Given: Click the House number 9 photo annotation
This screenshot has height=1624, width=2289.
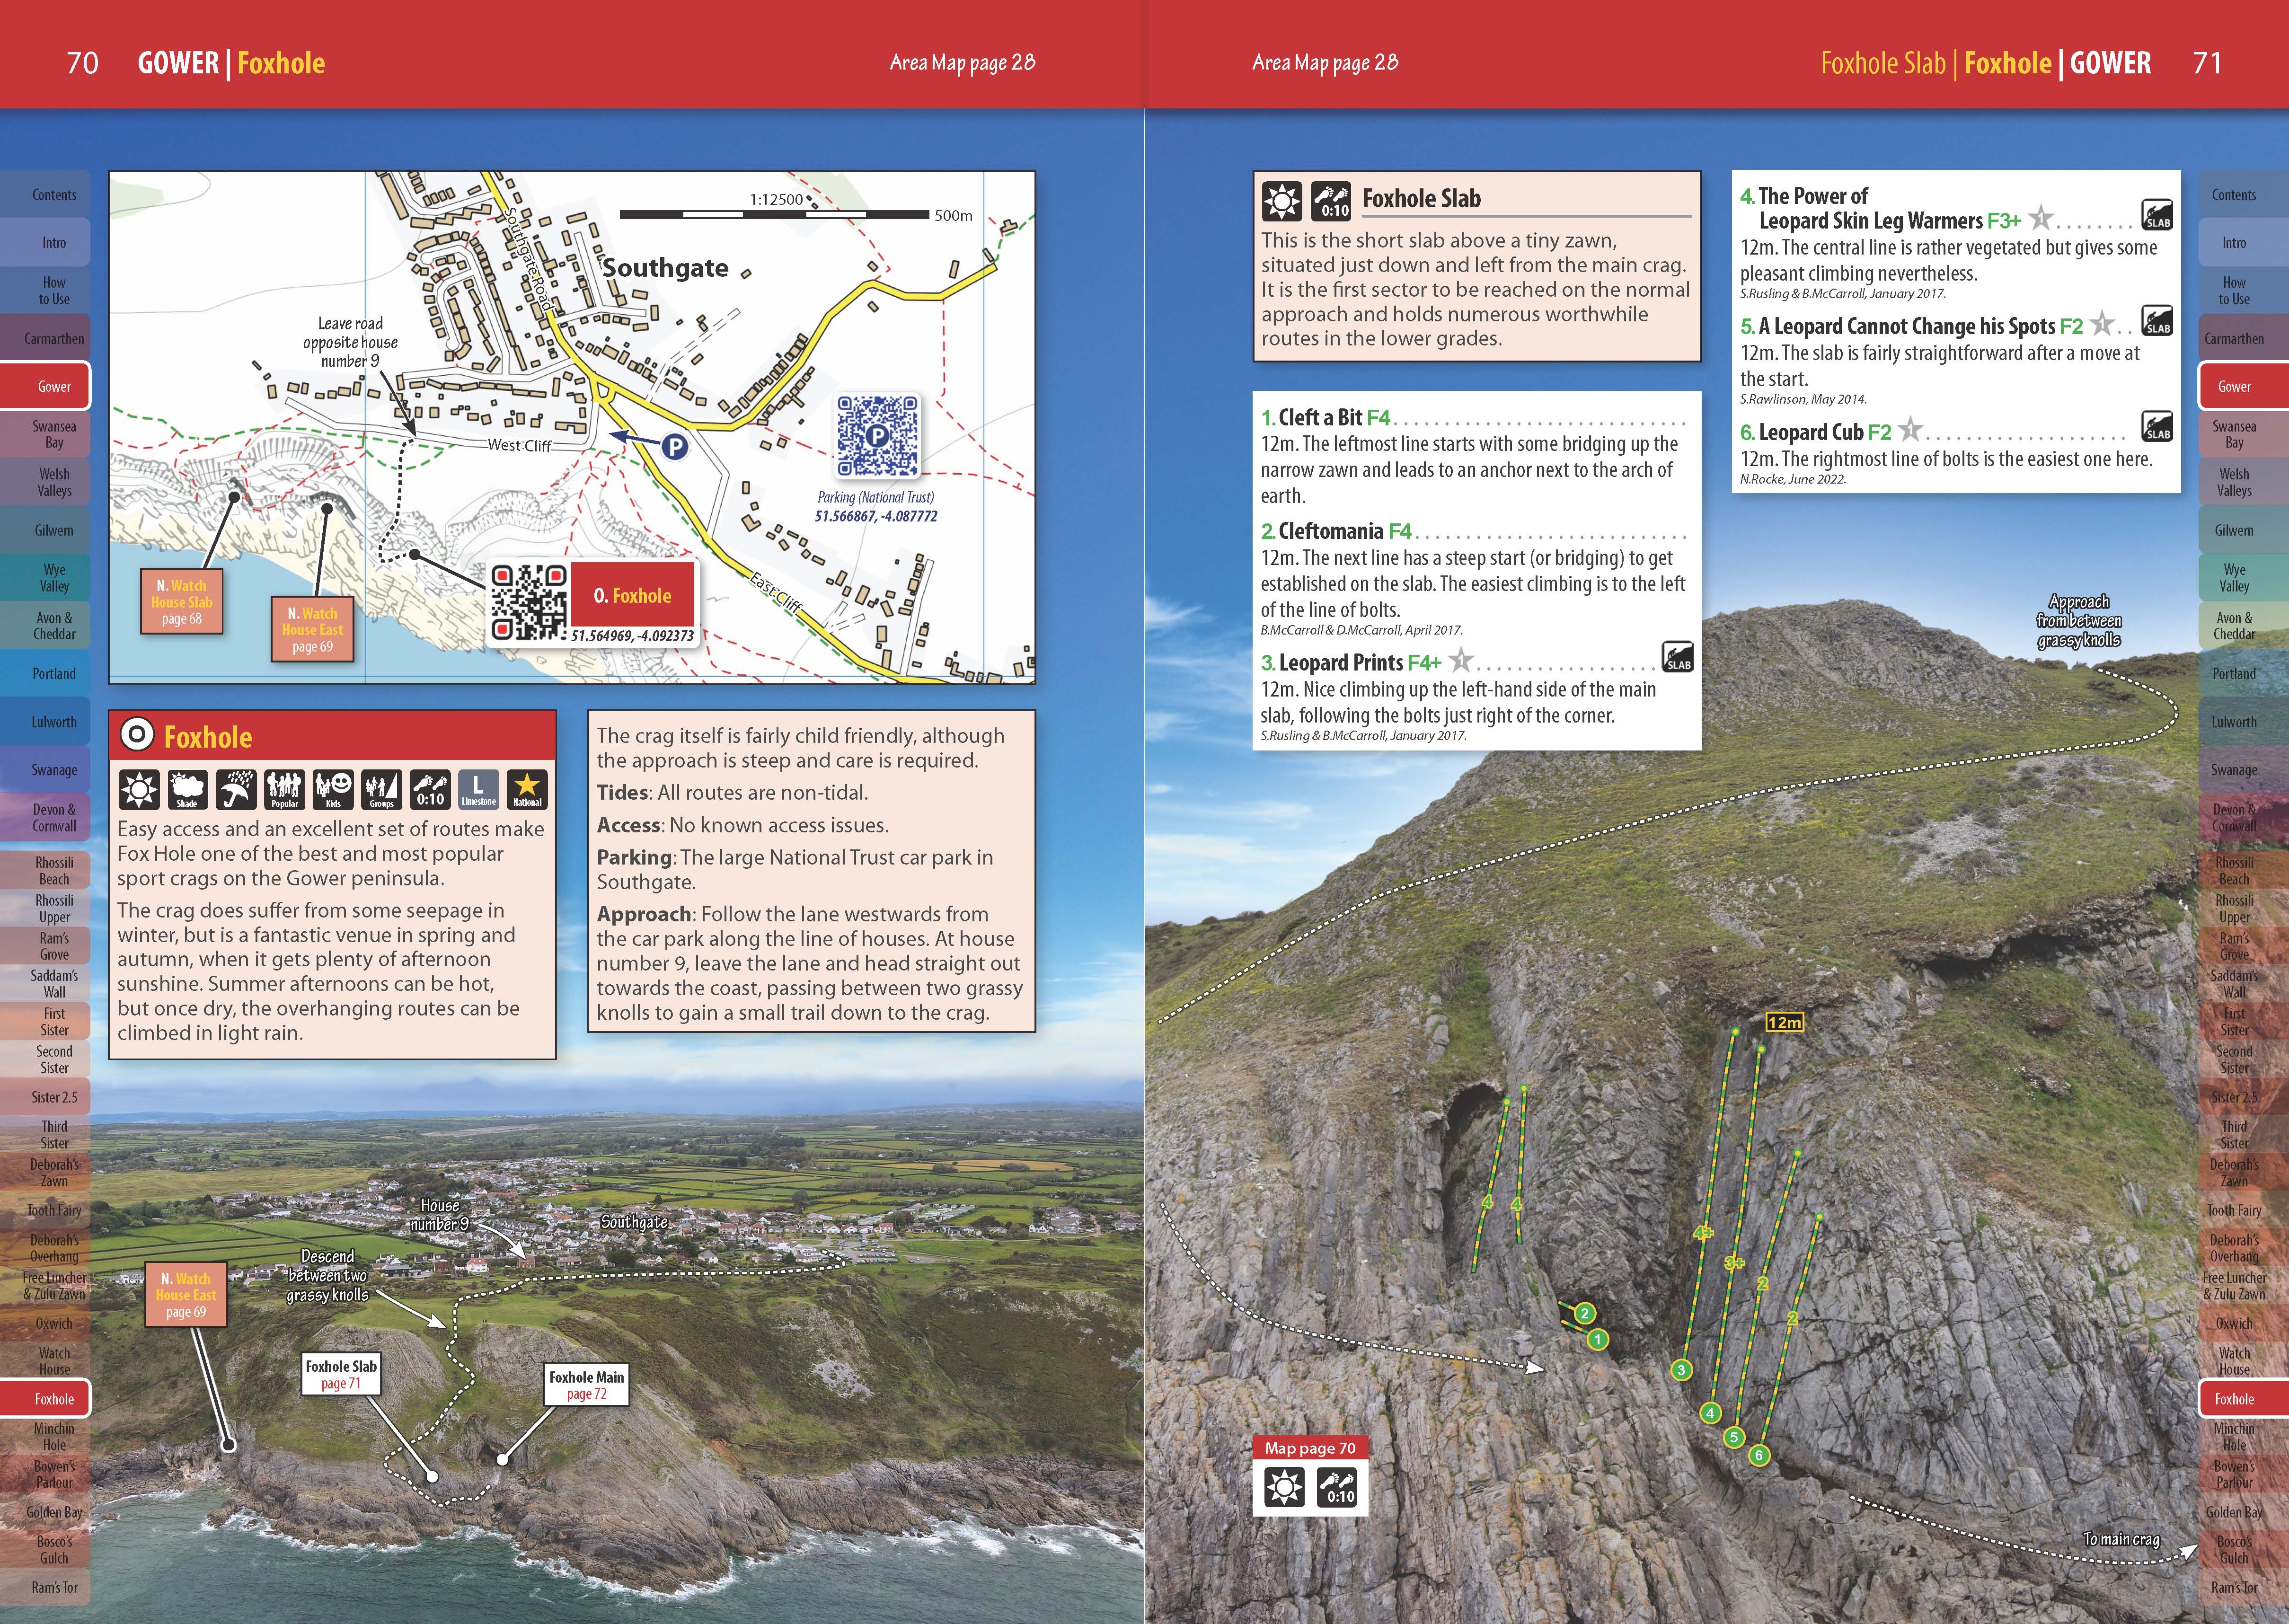Looking at the screenshot, I should tap(439, 1215).
